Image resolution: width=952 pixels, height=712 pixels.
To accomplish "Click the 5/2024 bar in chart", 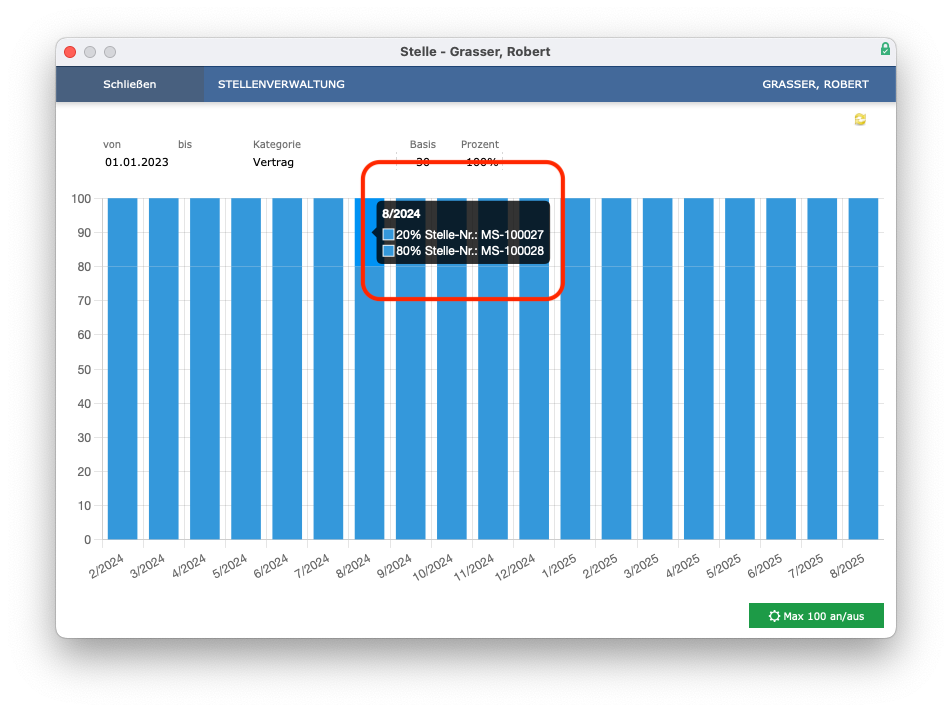I will coord(246,368).
